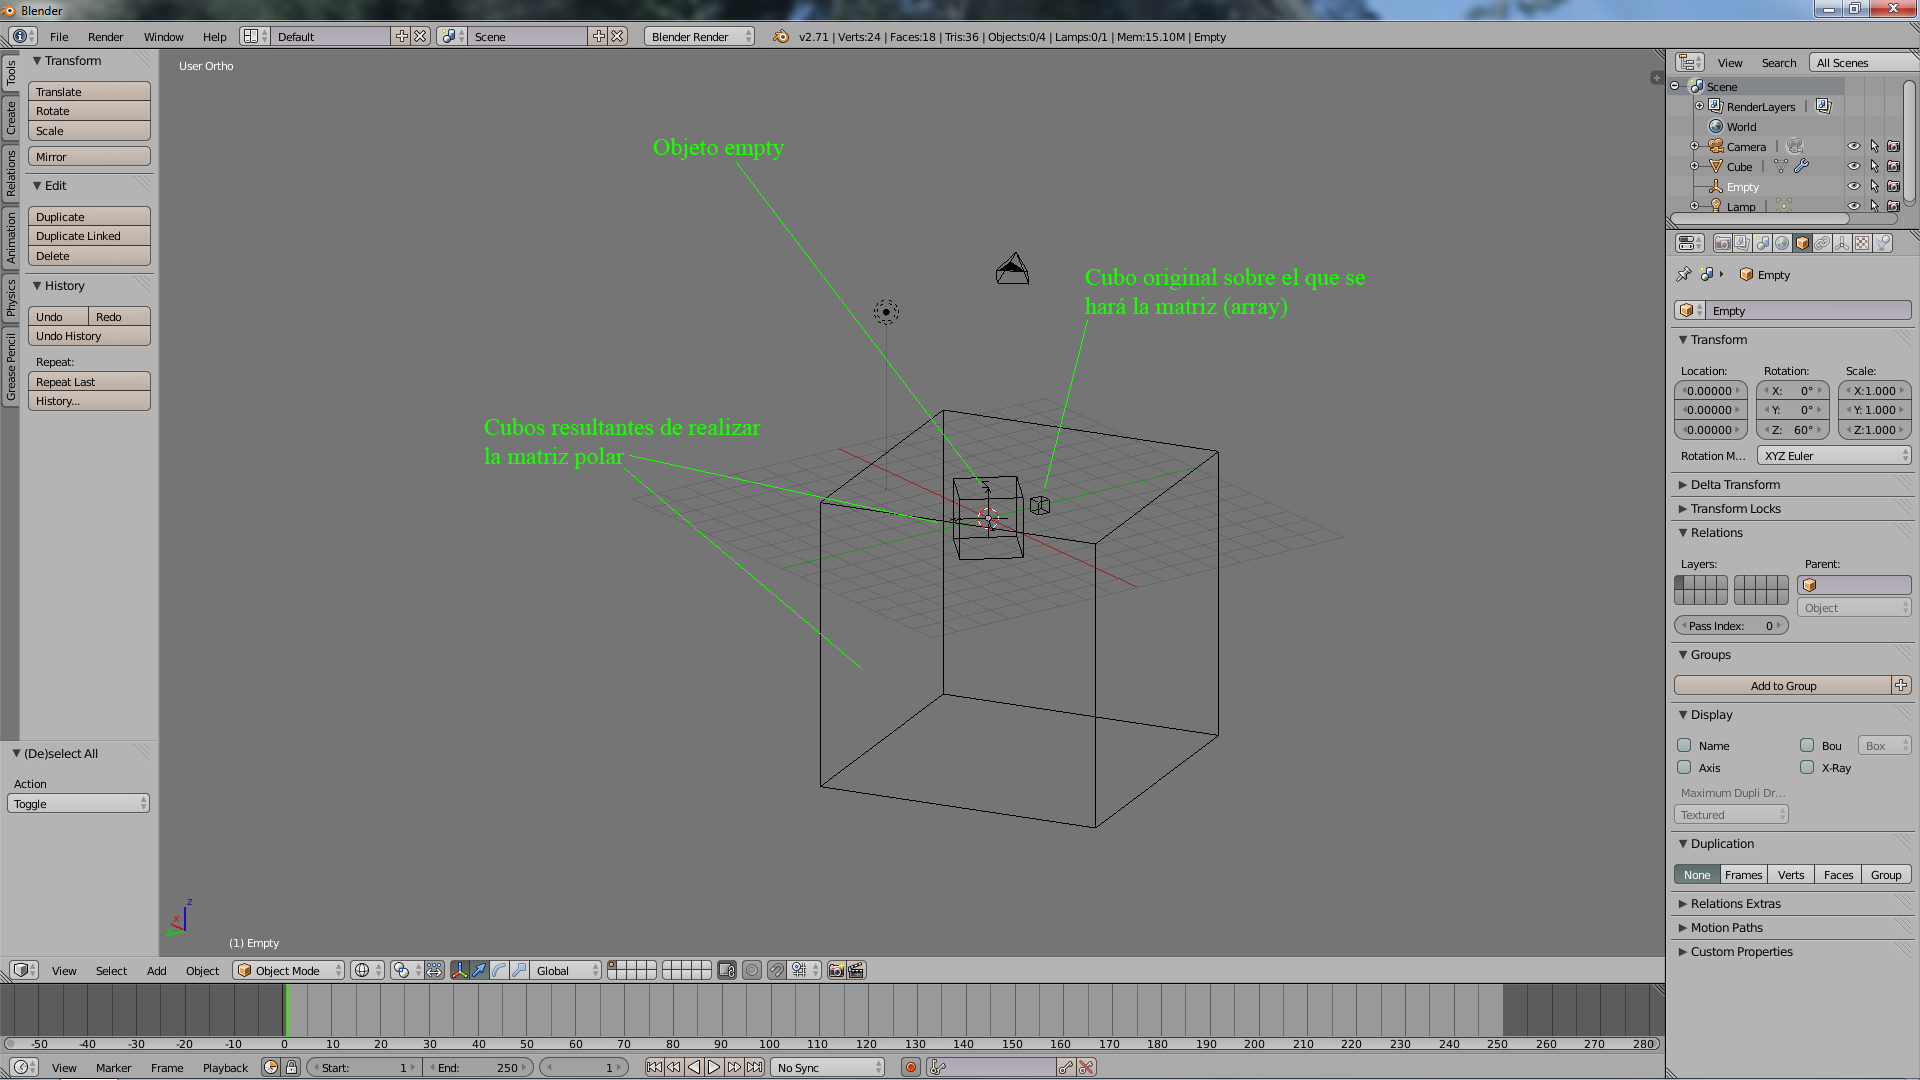Open the Texture checkerboard properties tab

[1862, 243]
